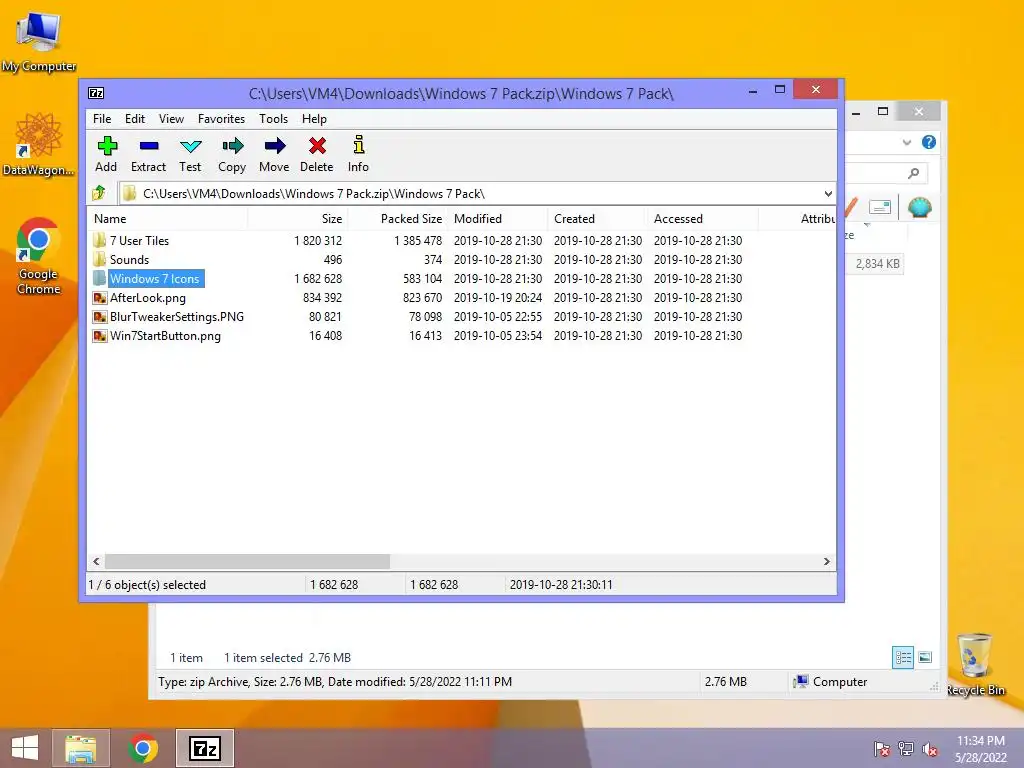1024x768 pixels.
Task: Open File Explorer from taskbar
Action: [81, 748]
